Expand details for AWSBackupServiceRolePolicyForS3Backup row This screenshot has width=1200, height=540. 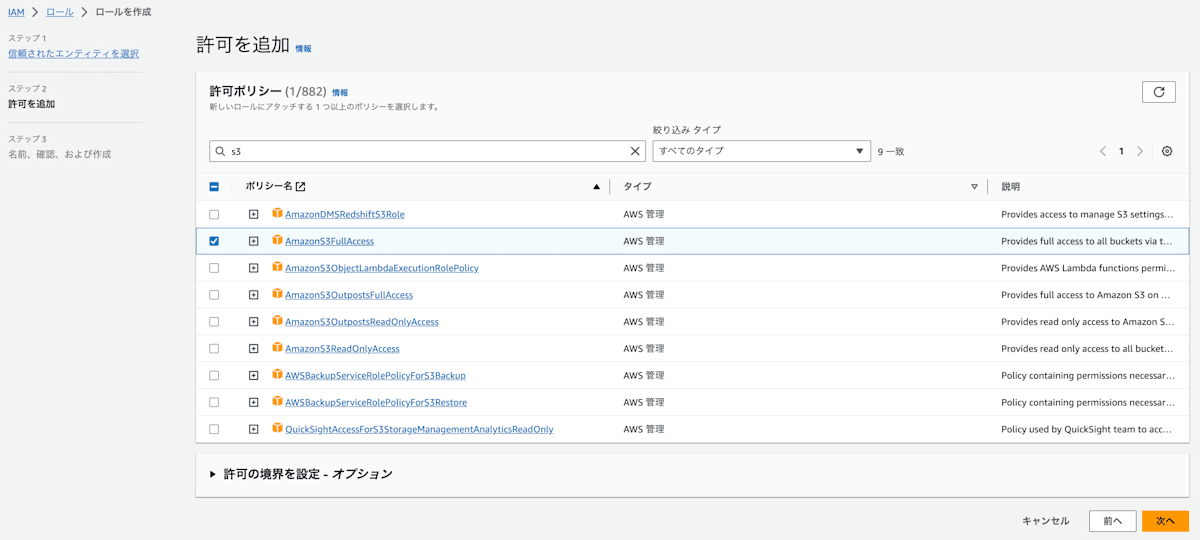(254, 375)
